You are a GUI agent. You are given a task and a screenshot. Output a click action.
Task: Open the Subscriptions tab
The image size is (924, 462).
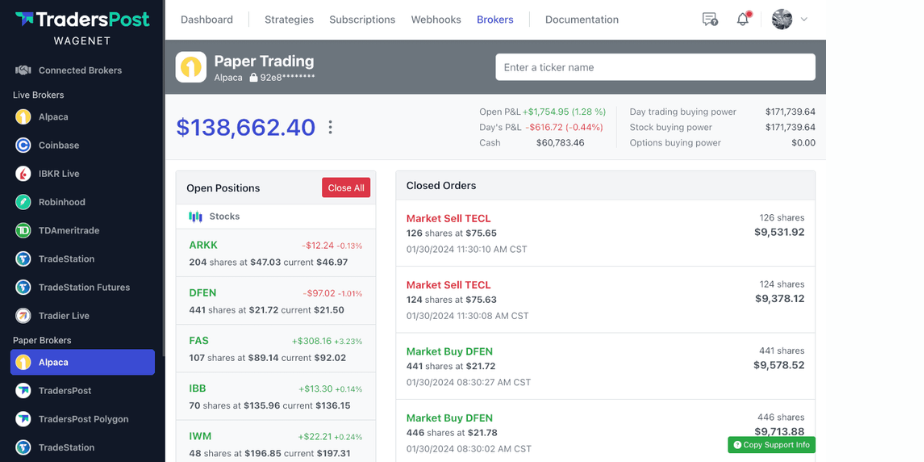click(x=362, y=19)
